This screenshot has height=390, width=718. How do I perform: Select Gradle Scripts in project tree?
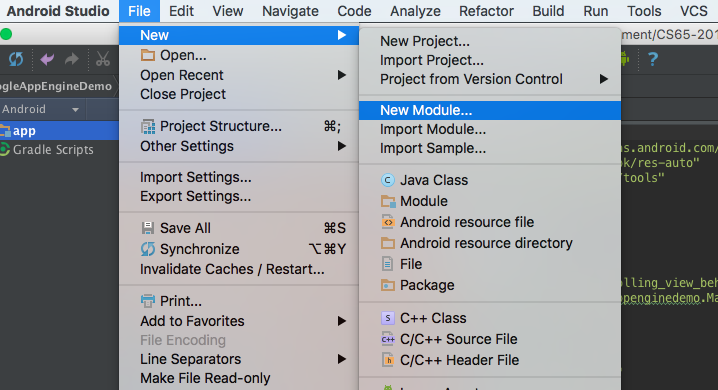[x=53, y=150]
